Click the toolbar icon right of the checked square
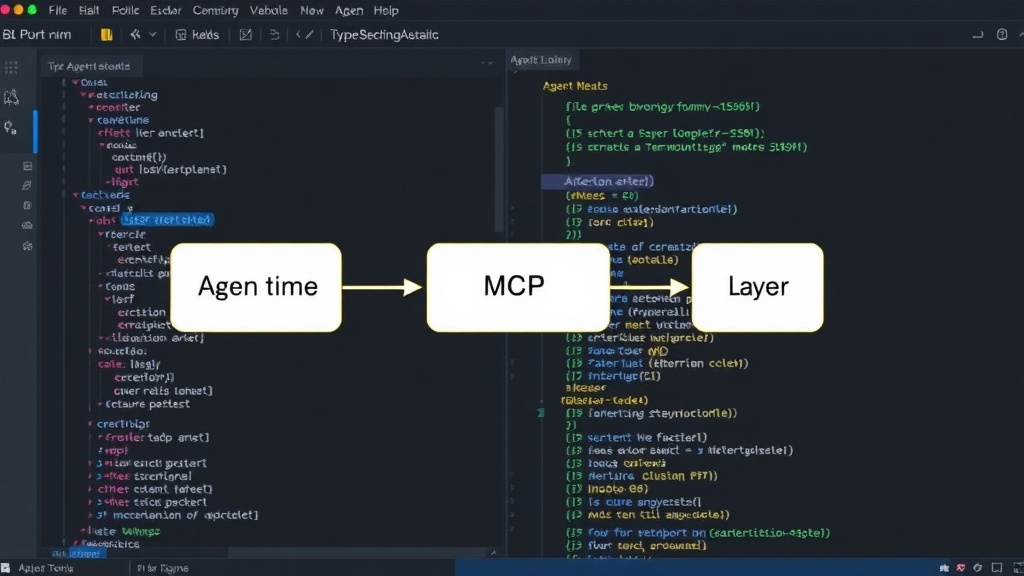Viewport: 1024px width, 576px height. point(275,35)
